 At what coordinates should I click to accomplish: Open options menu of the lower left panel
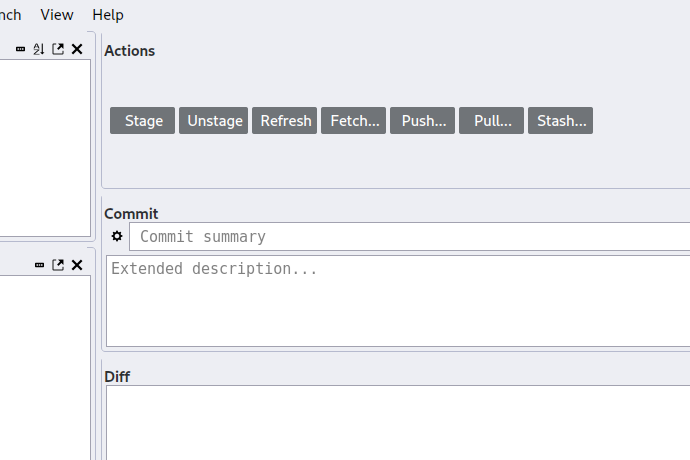[39, 265]
